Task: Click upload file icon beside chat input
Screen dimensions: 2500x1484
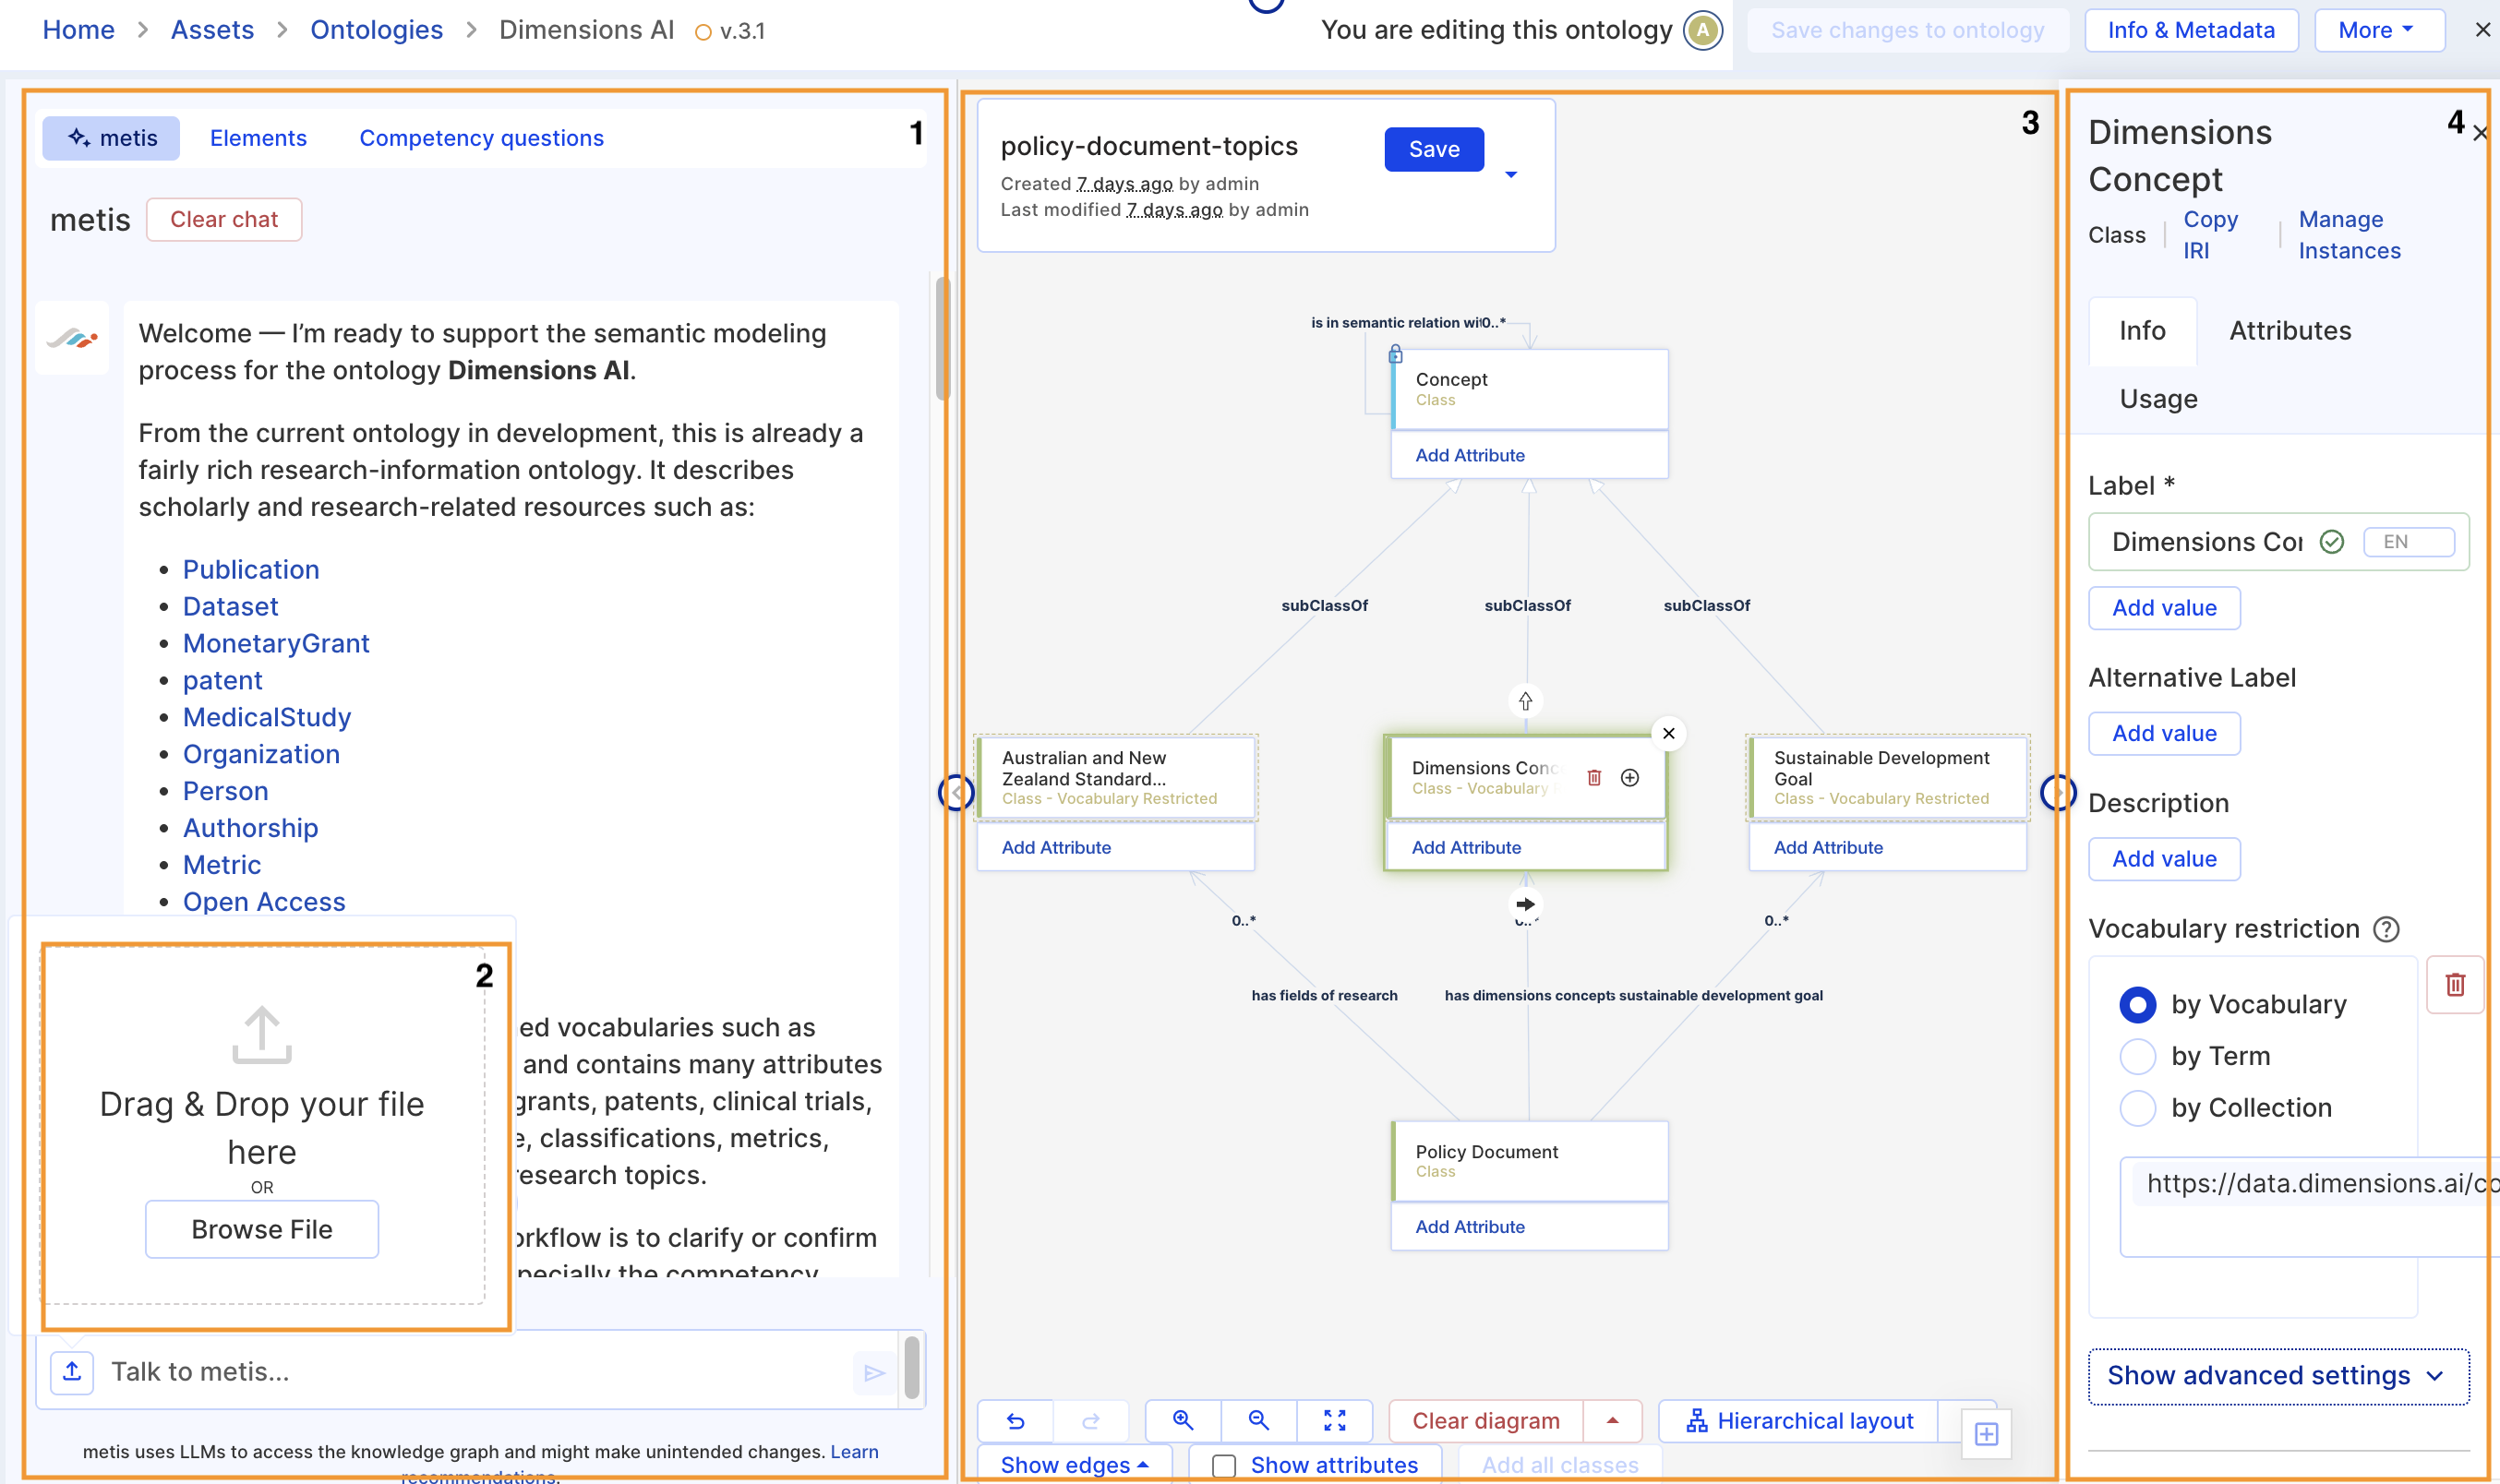Action: [x=72, y=1372]
